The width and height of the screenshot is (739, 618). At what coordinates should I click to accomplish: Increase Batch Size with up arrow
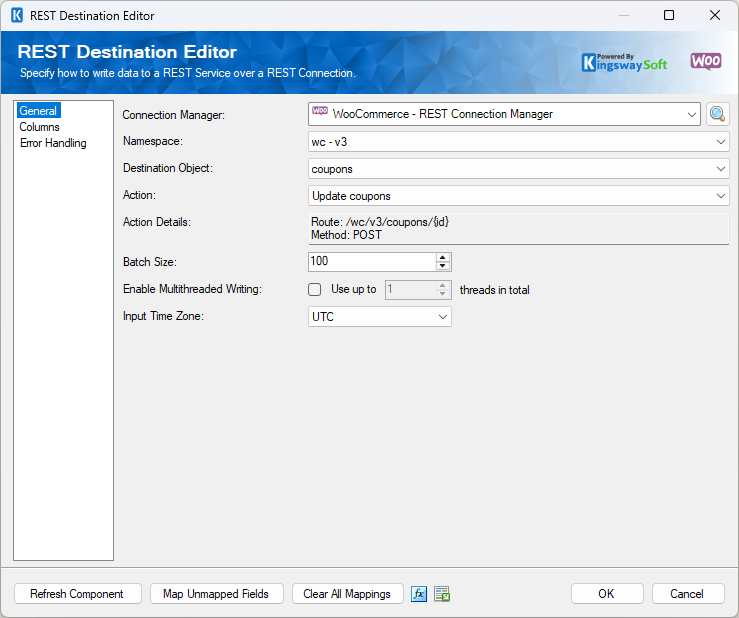click(442, 257)
